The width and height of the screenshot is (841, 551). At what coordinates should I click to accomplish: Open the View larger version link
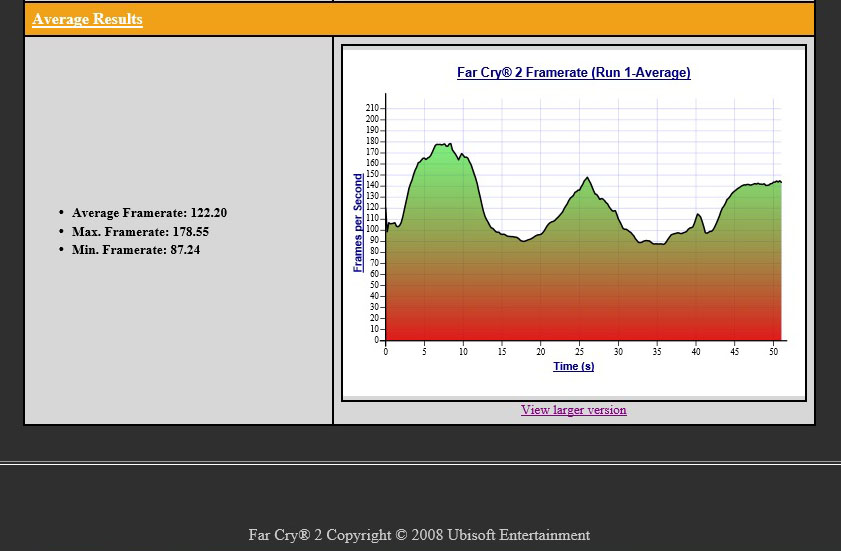573,410
